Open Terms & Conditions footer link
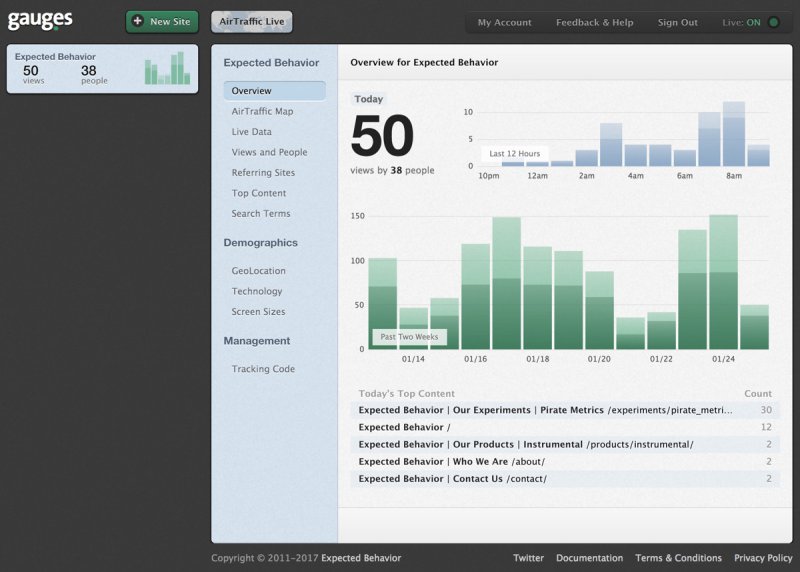The height and width of the screenshot is (572, 800). (678, 558)
